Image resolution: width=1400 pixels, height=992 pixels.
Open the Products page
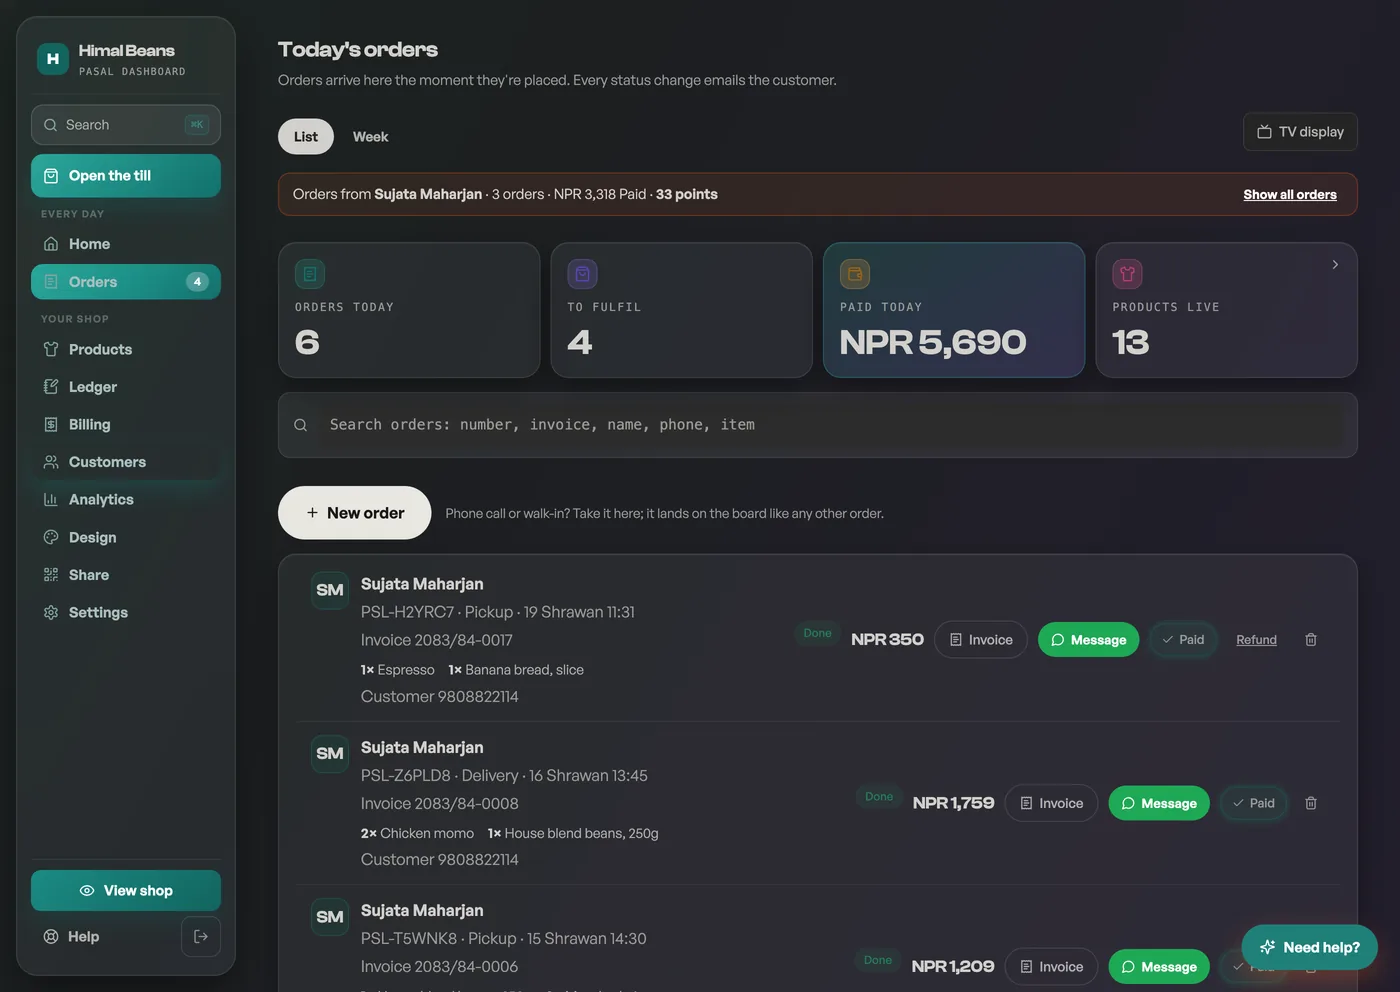[126, 349]
